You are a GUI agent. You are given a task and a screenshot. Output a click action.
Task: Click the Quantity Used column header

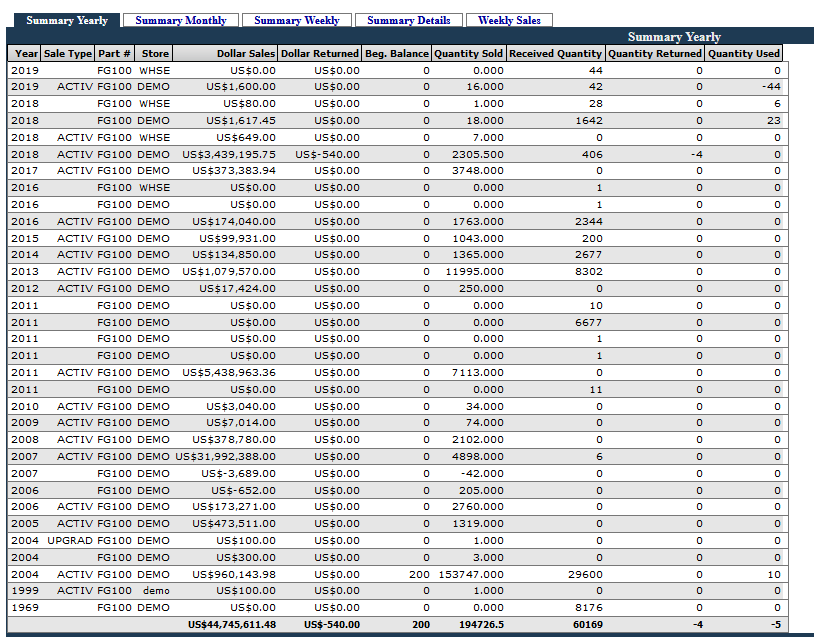click(744, 53)
